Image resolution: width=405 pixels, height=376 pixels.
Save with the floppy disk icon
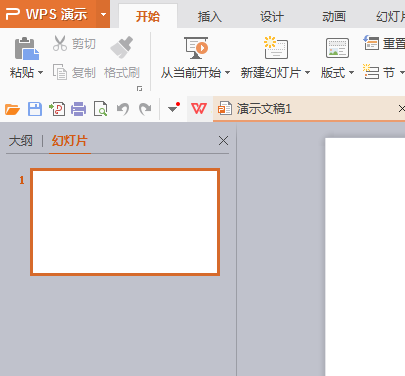(35, 109)
